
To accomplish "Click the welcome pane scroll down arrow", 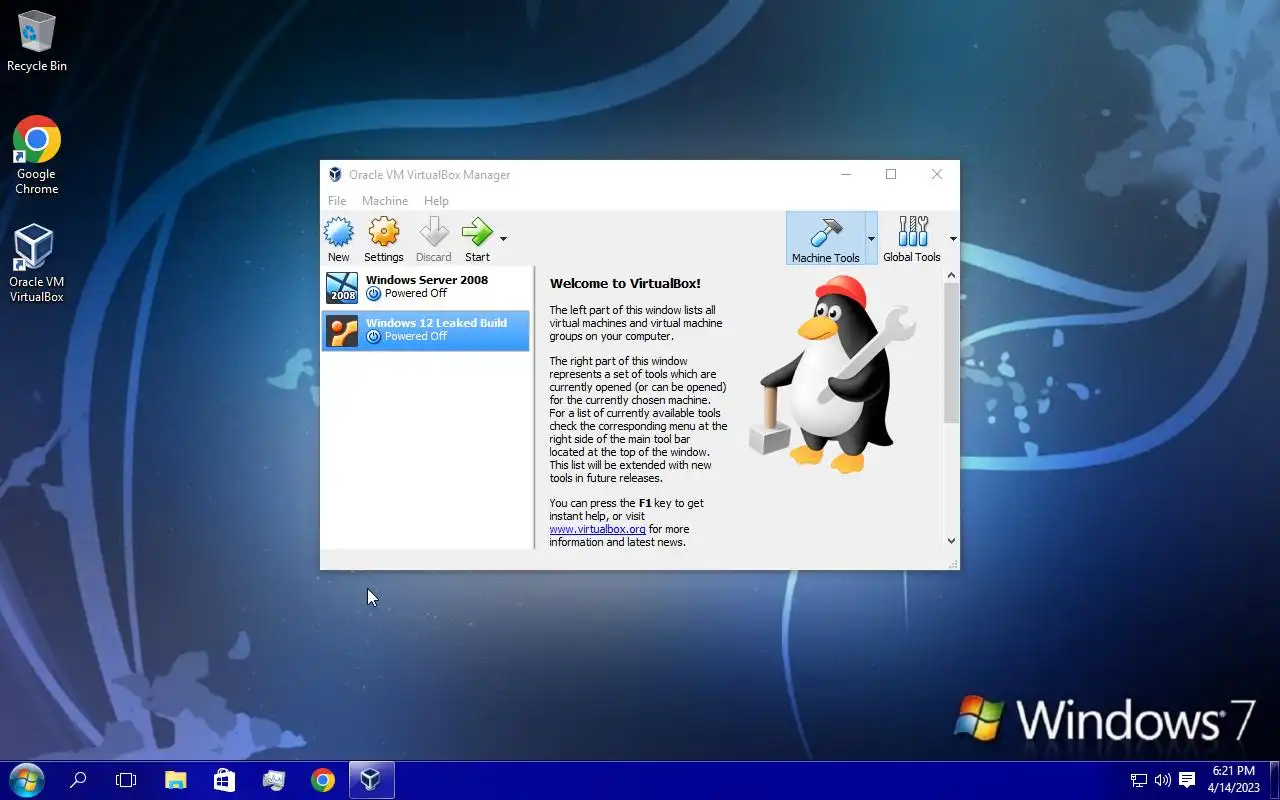I will tap(951, 541).
